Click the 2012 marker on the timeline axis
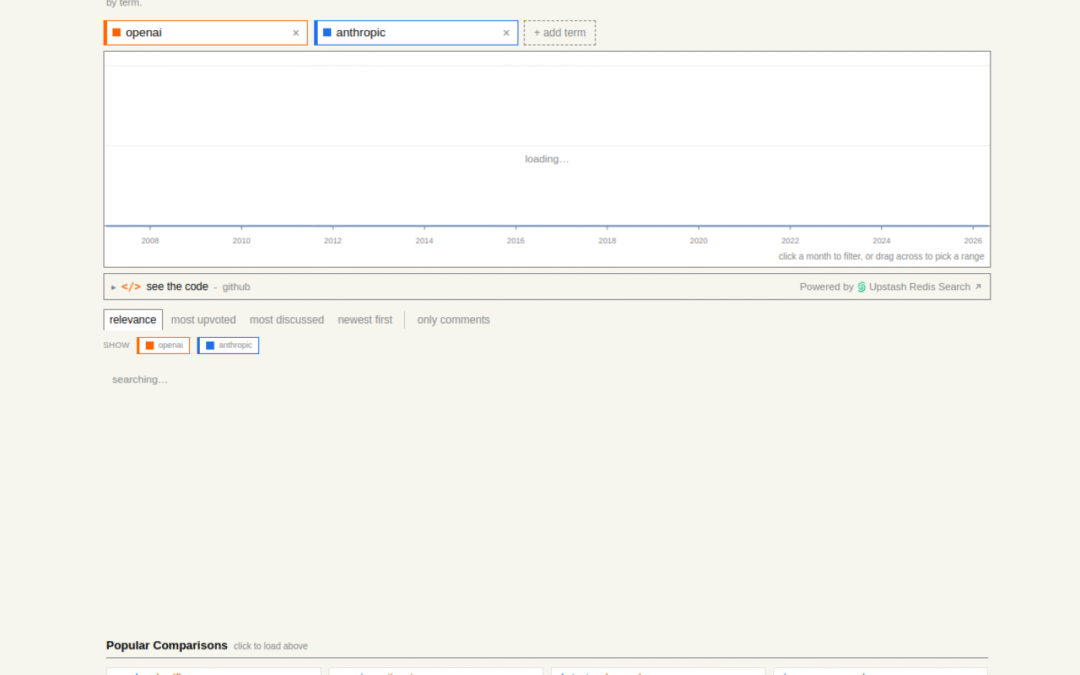Screen dimensions: 1080x675 pos(333,240)
